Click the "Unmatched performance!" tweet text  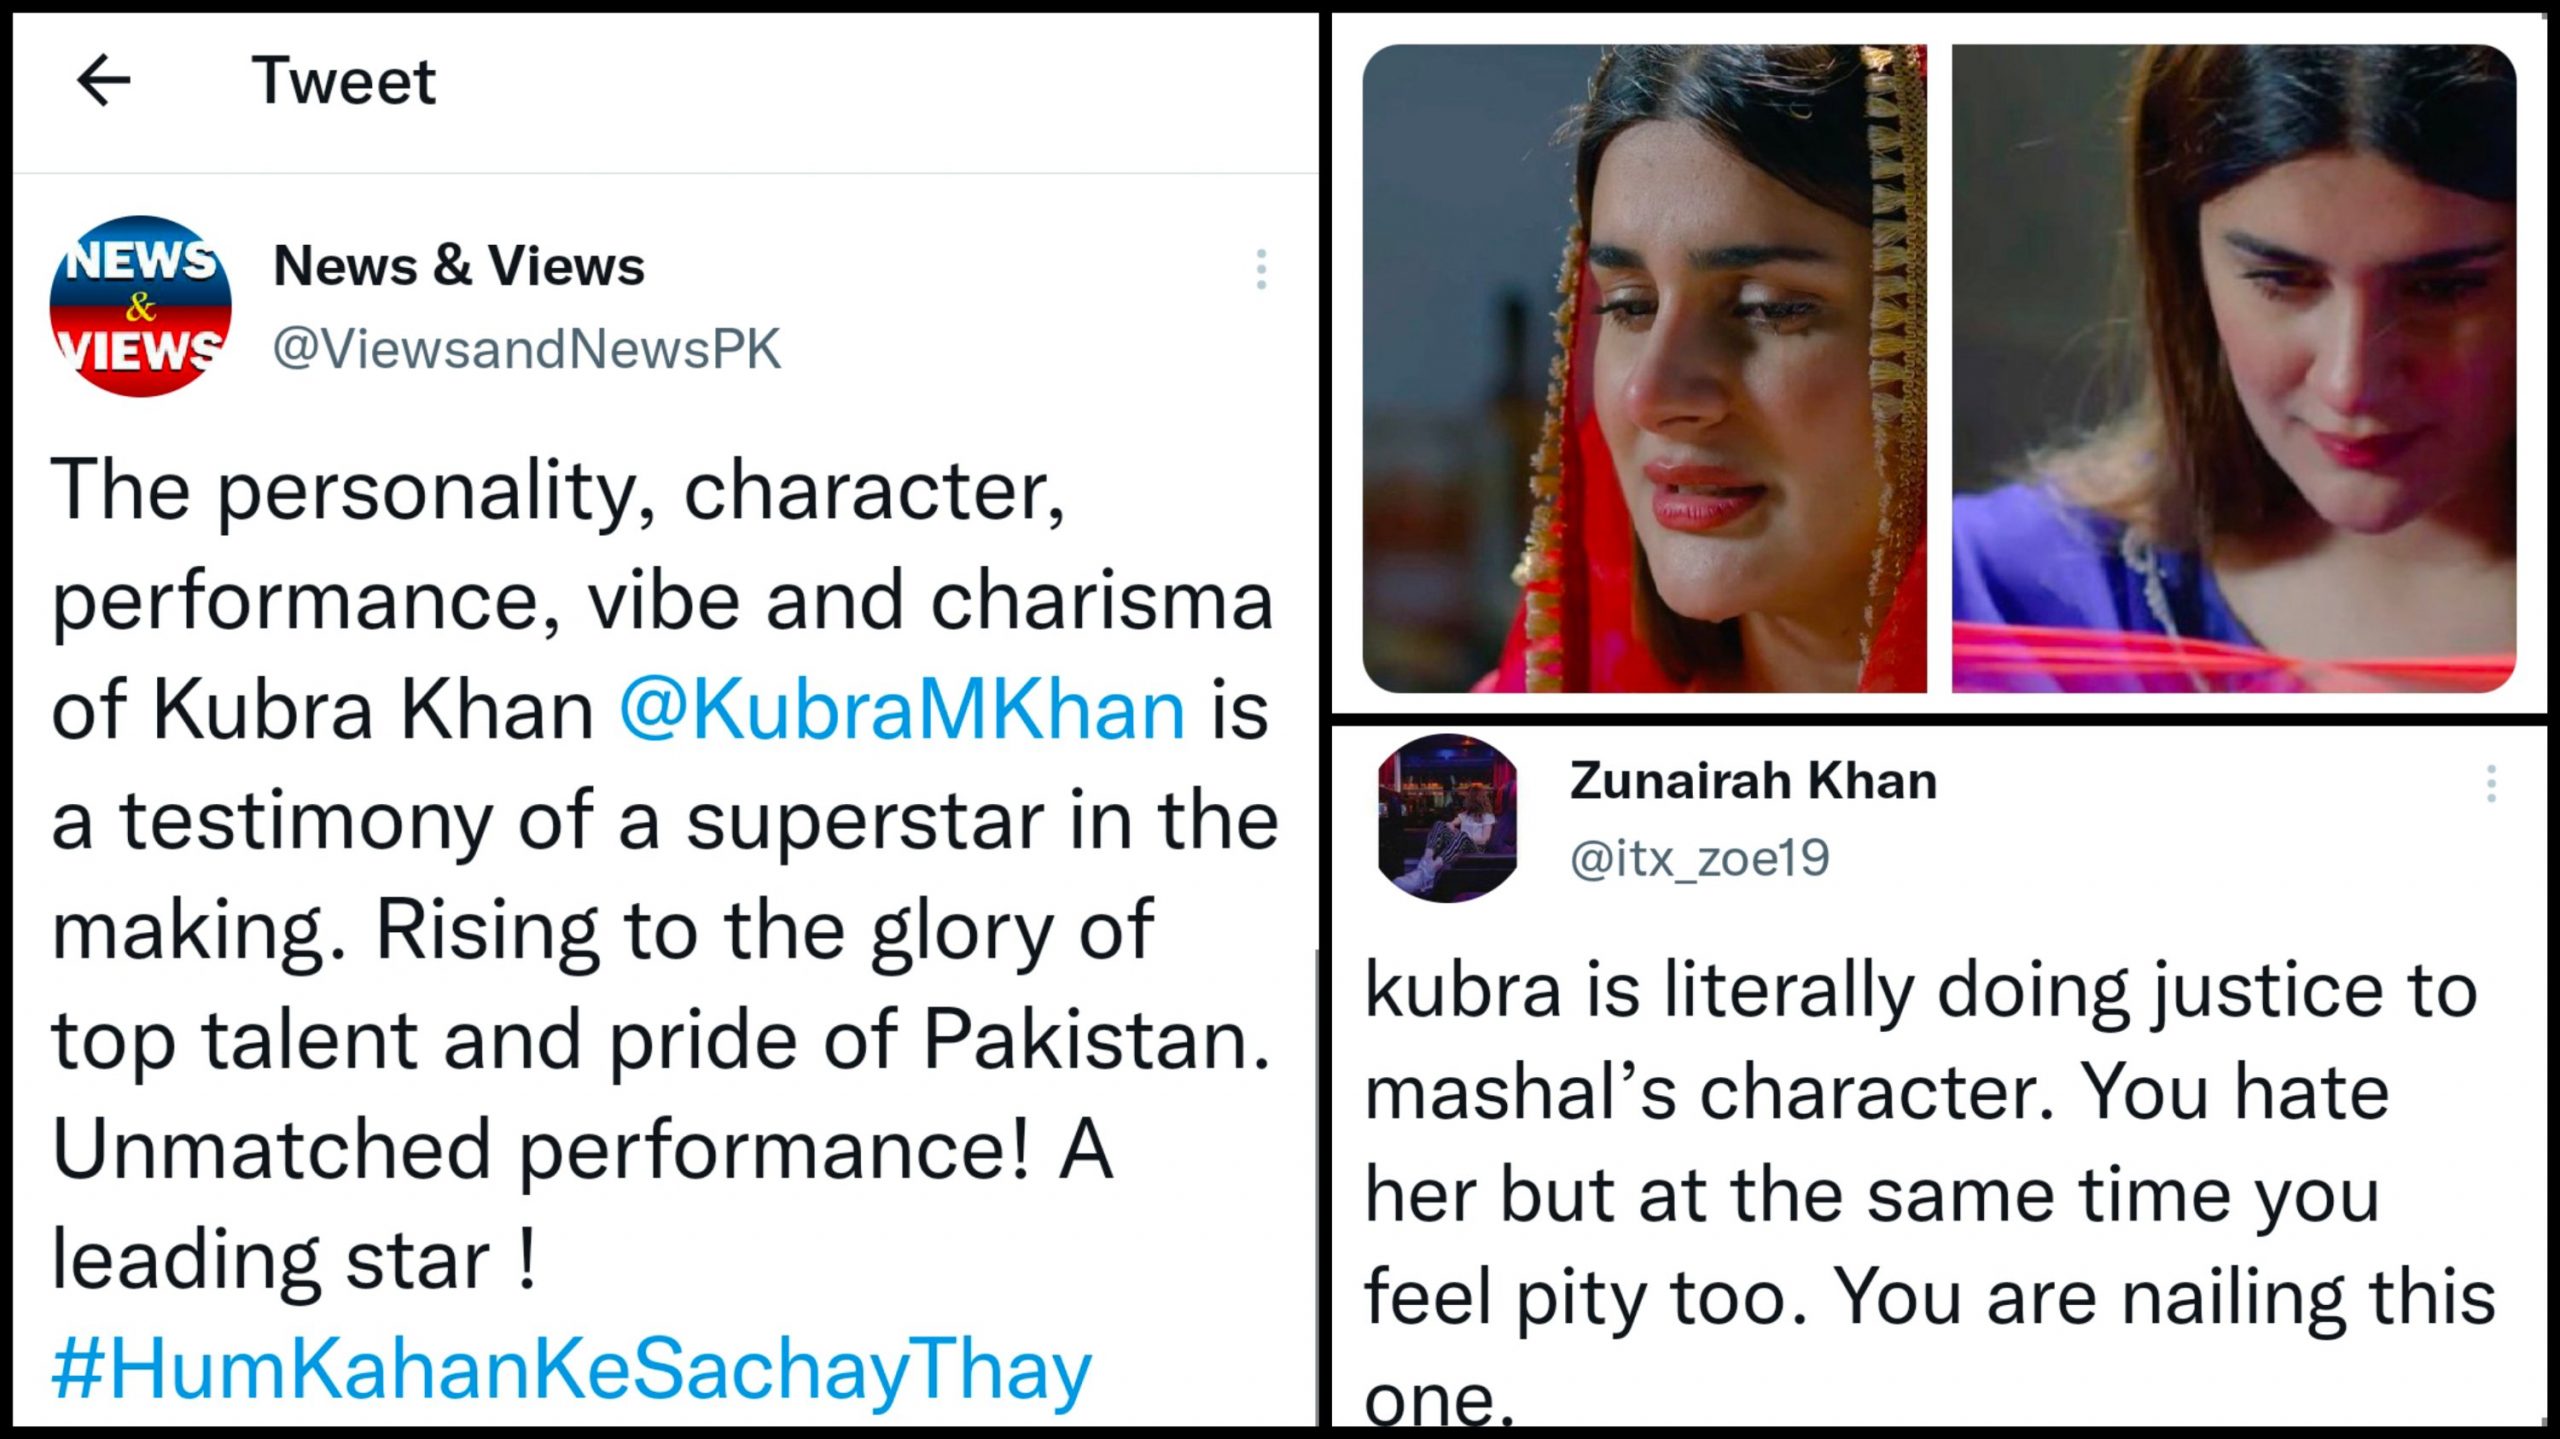click(540, 1150)
